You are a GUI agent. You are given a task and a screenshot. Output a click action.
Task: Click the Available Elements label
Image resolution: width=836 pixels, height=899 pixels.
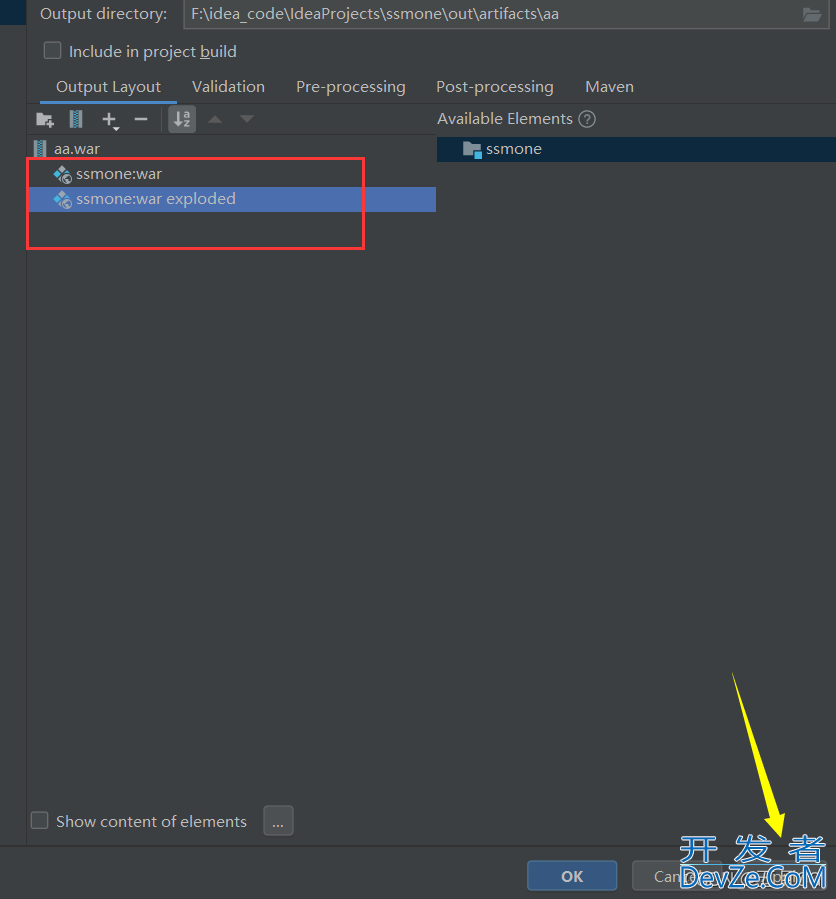pos(505,119)
